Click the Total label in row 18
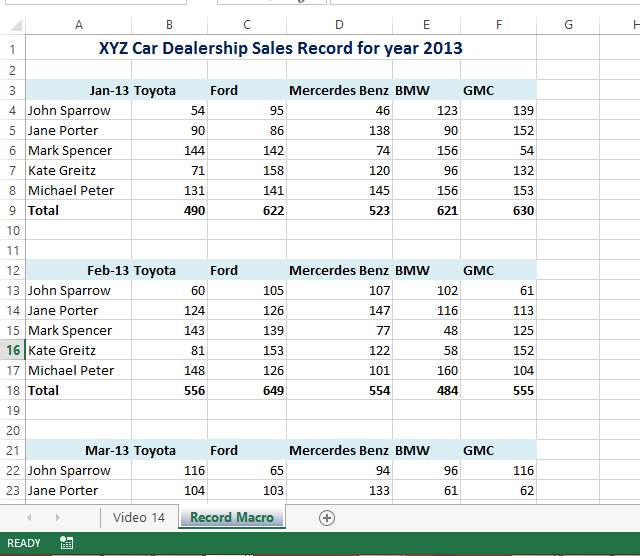 (x=79, y=390)
